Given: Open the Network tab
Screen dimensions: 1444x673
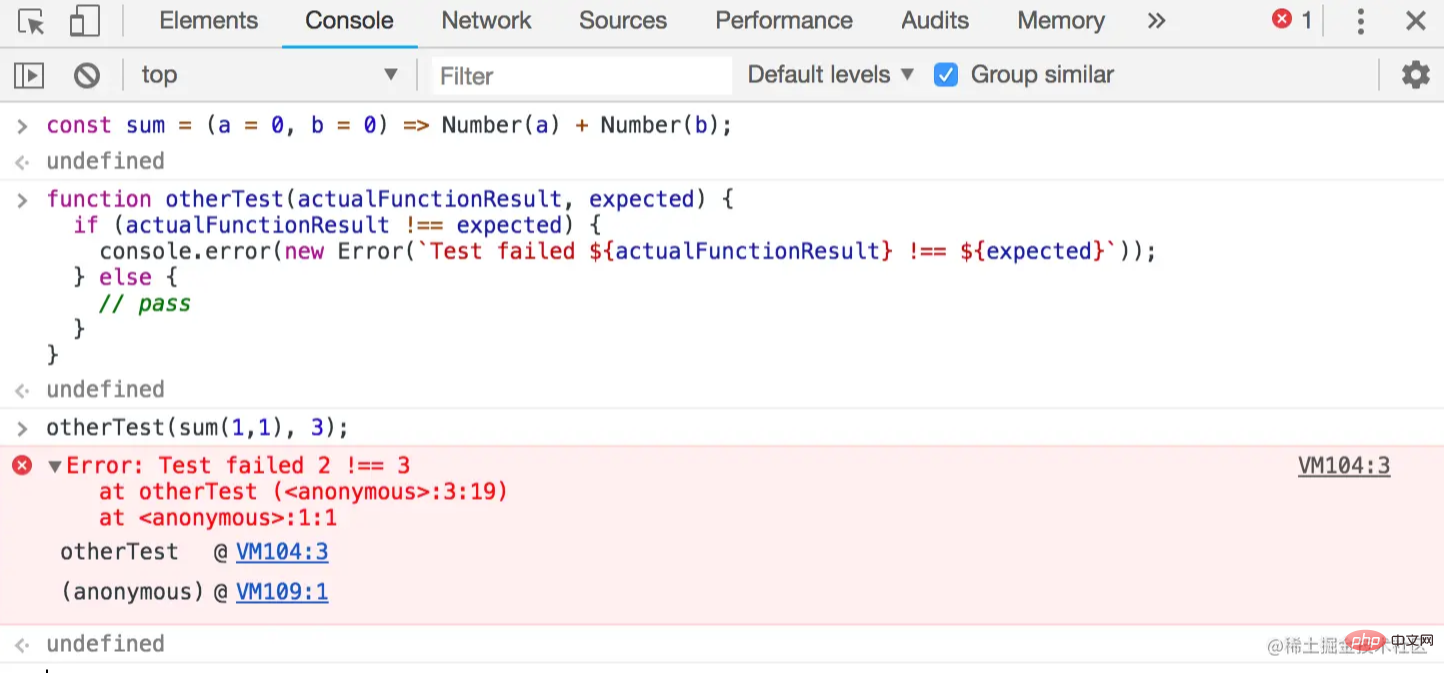Looking at the screenshot, I should point(486,21).
